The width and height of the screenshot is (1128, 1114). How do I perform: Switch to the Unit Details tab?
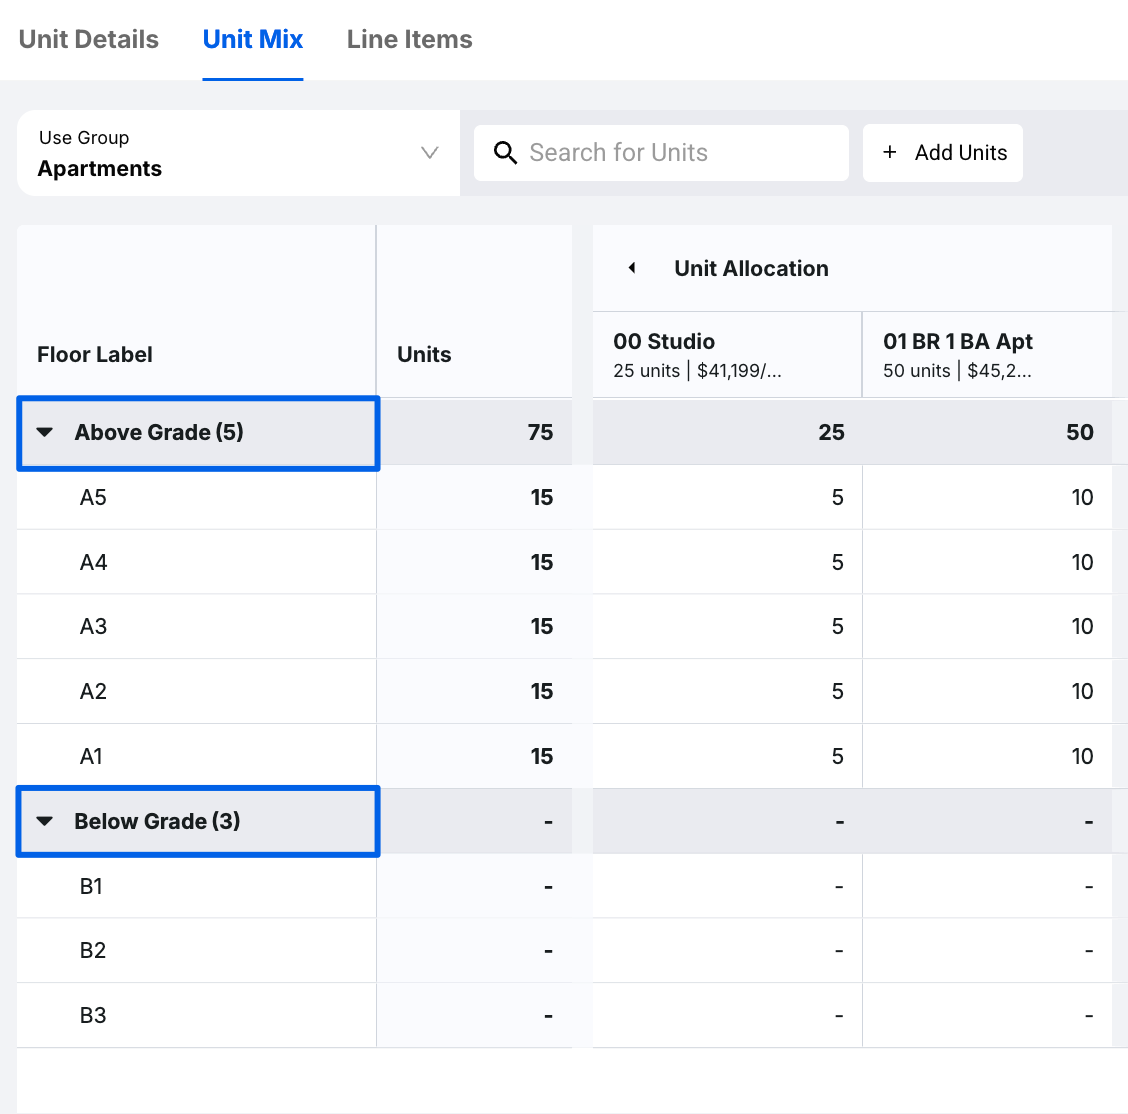(89, 40)
